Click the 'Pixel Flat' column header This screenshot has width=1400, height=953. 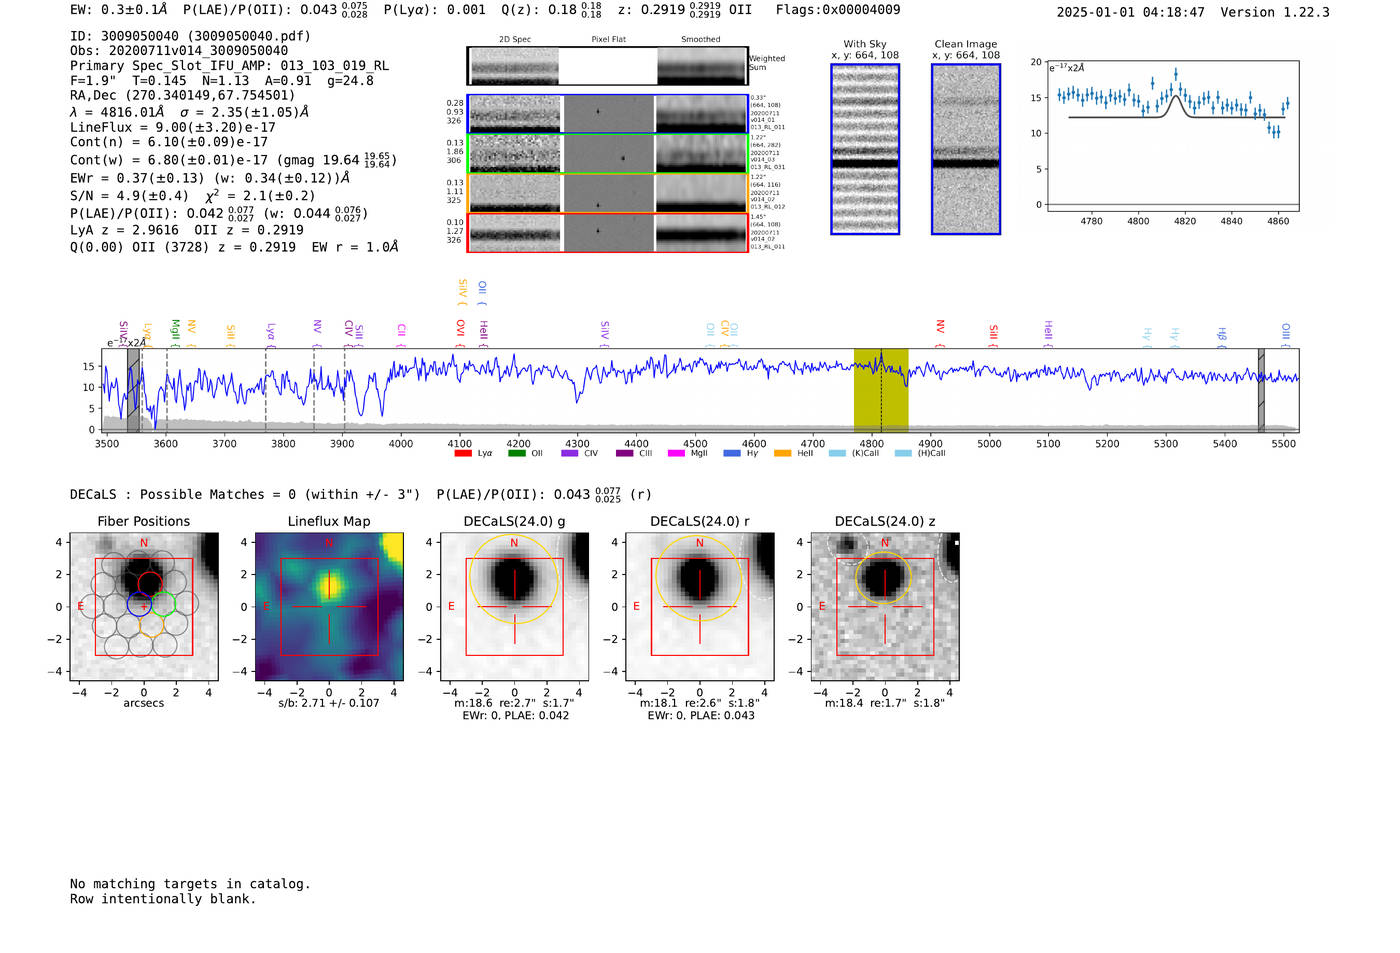pos(608,39)
